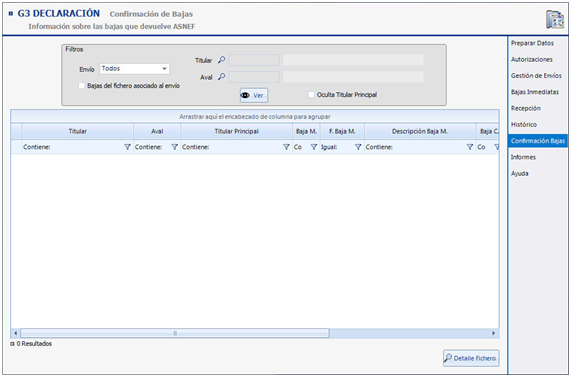Click Titular code input field
The width and height of the screenshot is (571, 377).
click(x=254, y=60)
